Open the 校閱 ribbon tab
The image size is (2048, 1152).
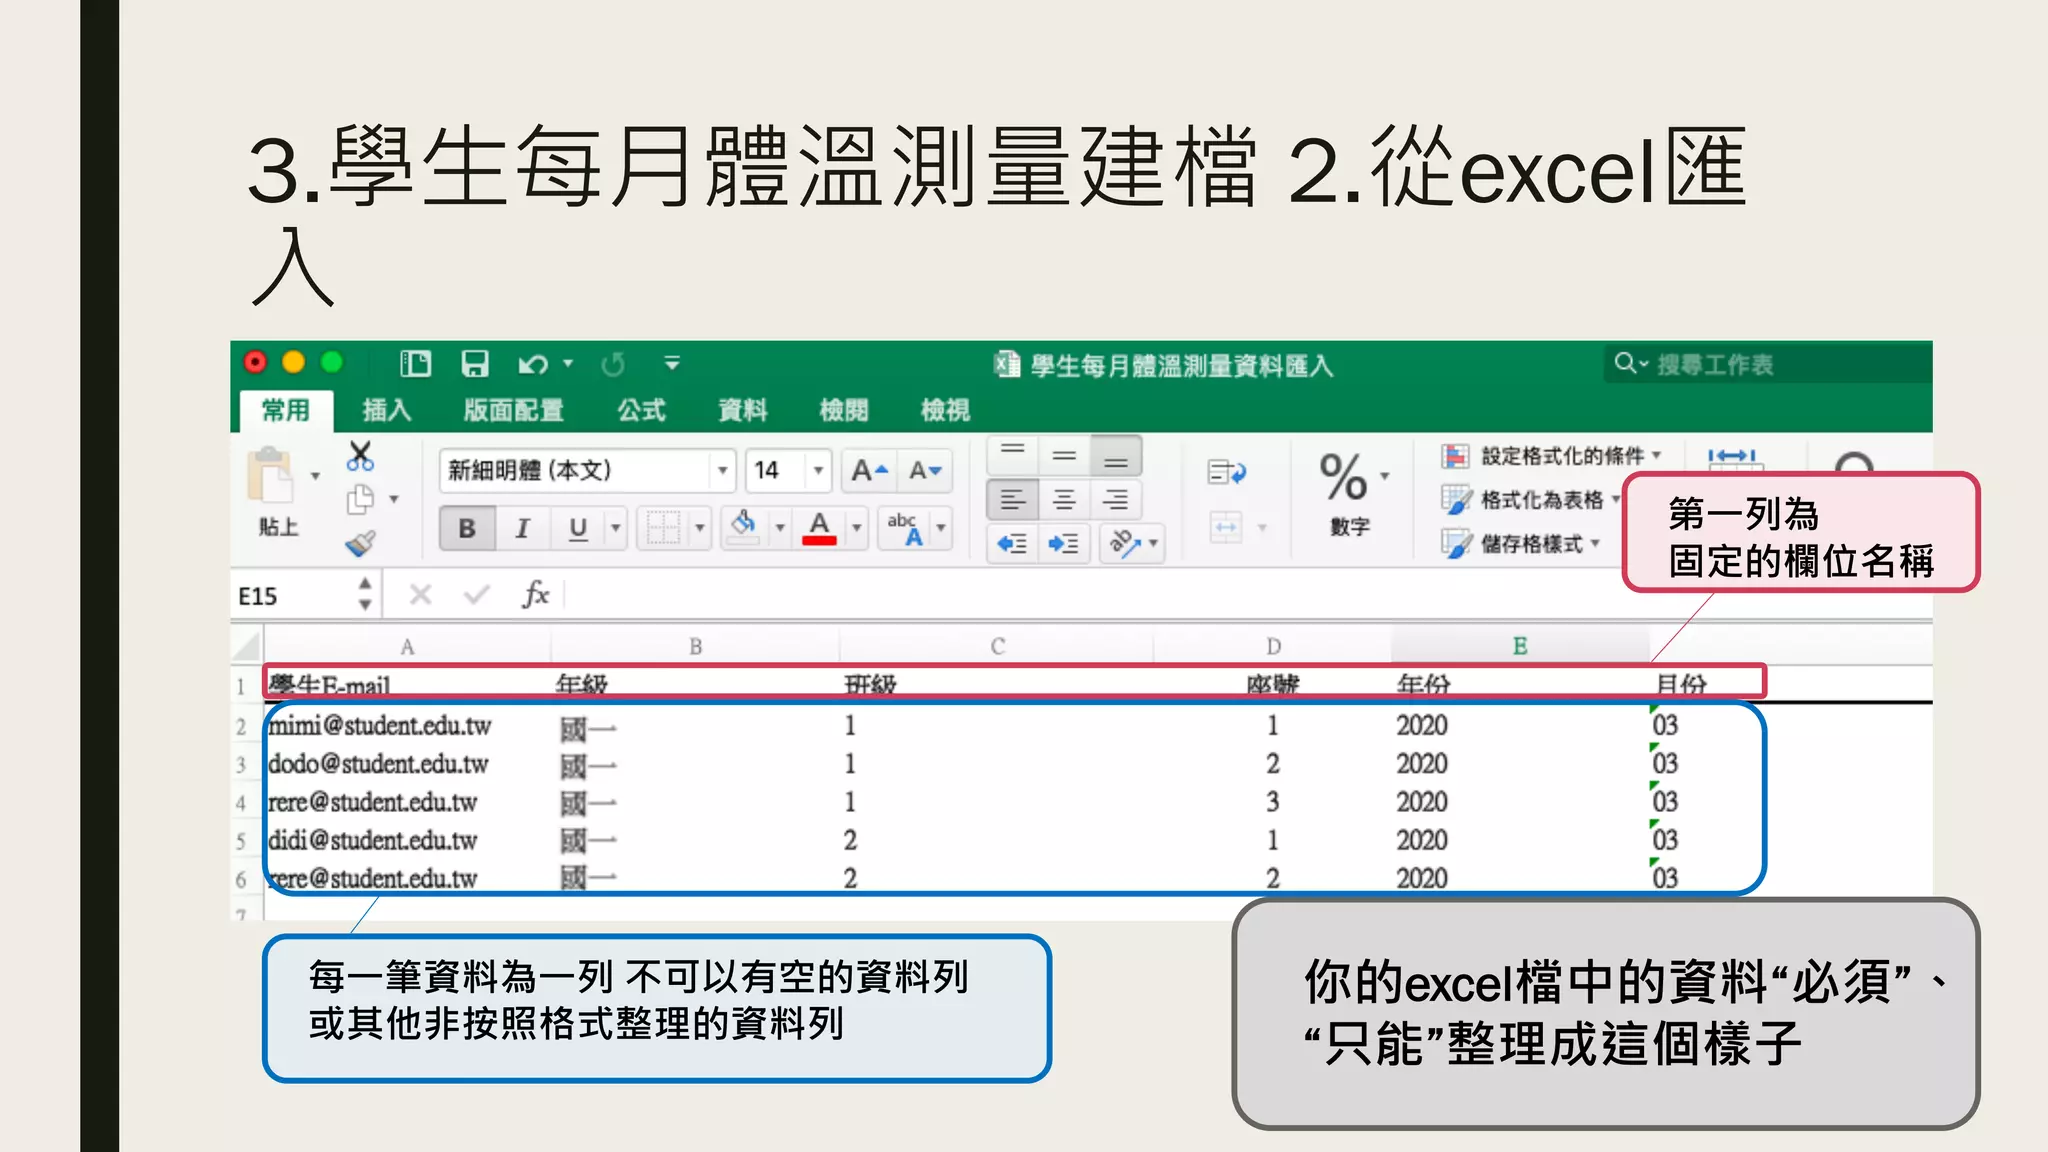tap(844, 410)
